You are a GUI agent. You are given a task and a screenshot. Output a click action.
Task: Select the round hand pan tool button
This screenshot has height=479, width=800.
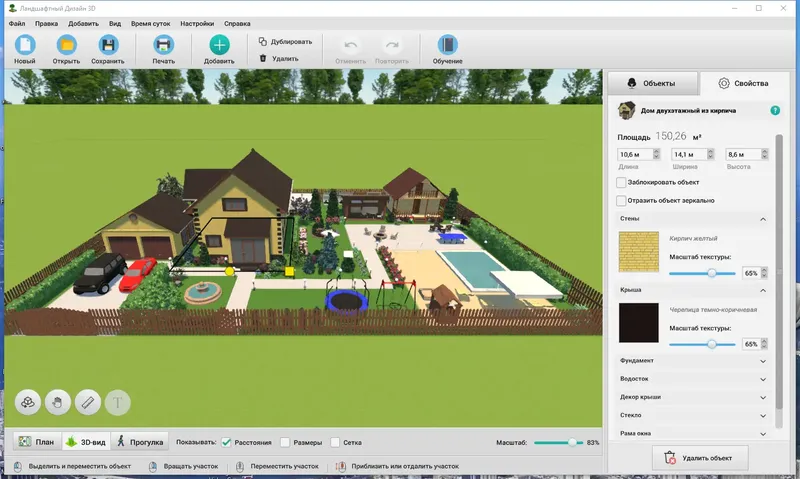click(x=58, y=402)
